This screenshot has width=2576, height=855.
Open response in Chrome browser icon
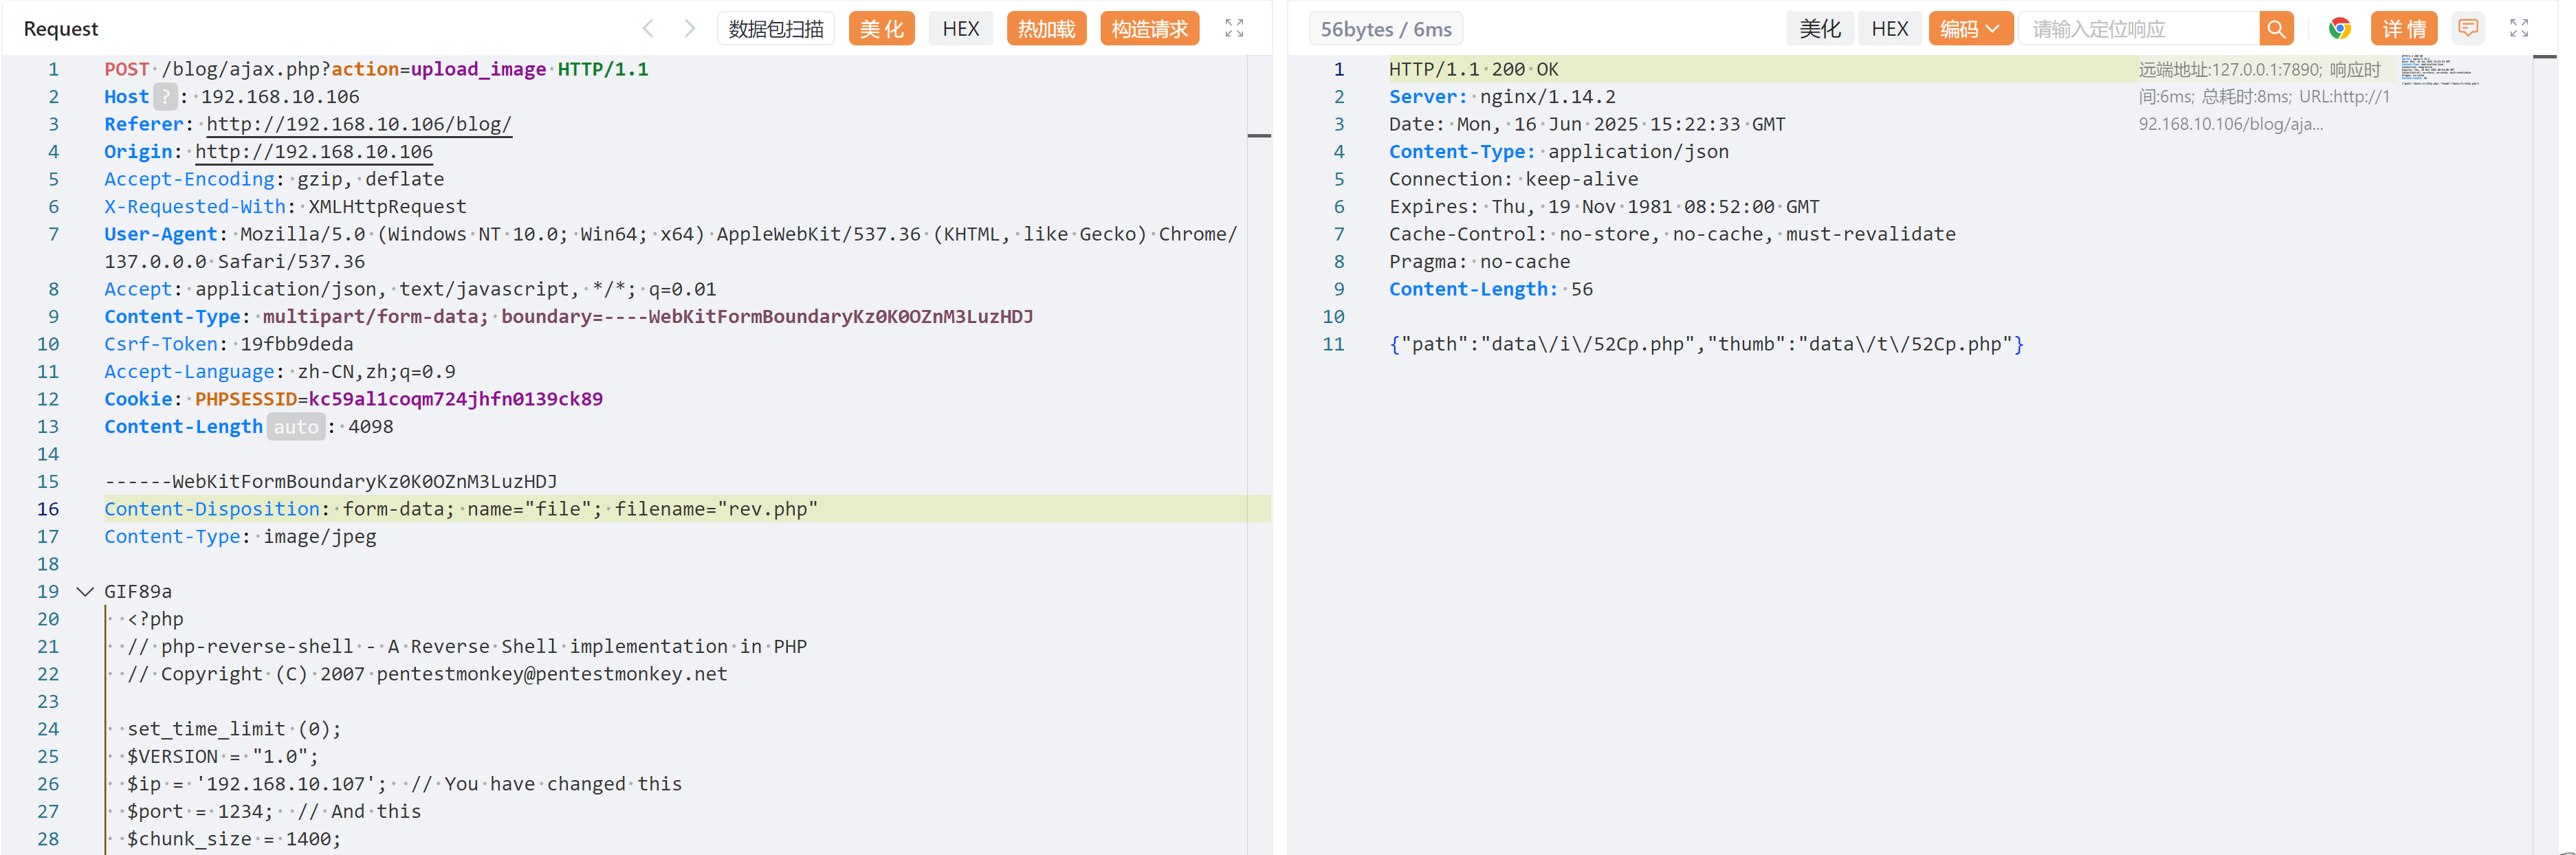[2339, 28]
